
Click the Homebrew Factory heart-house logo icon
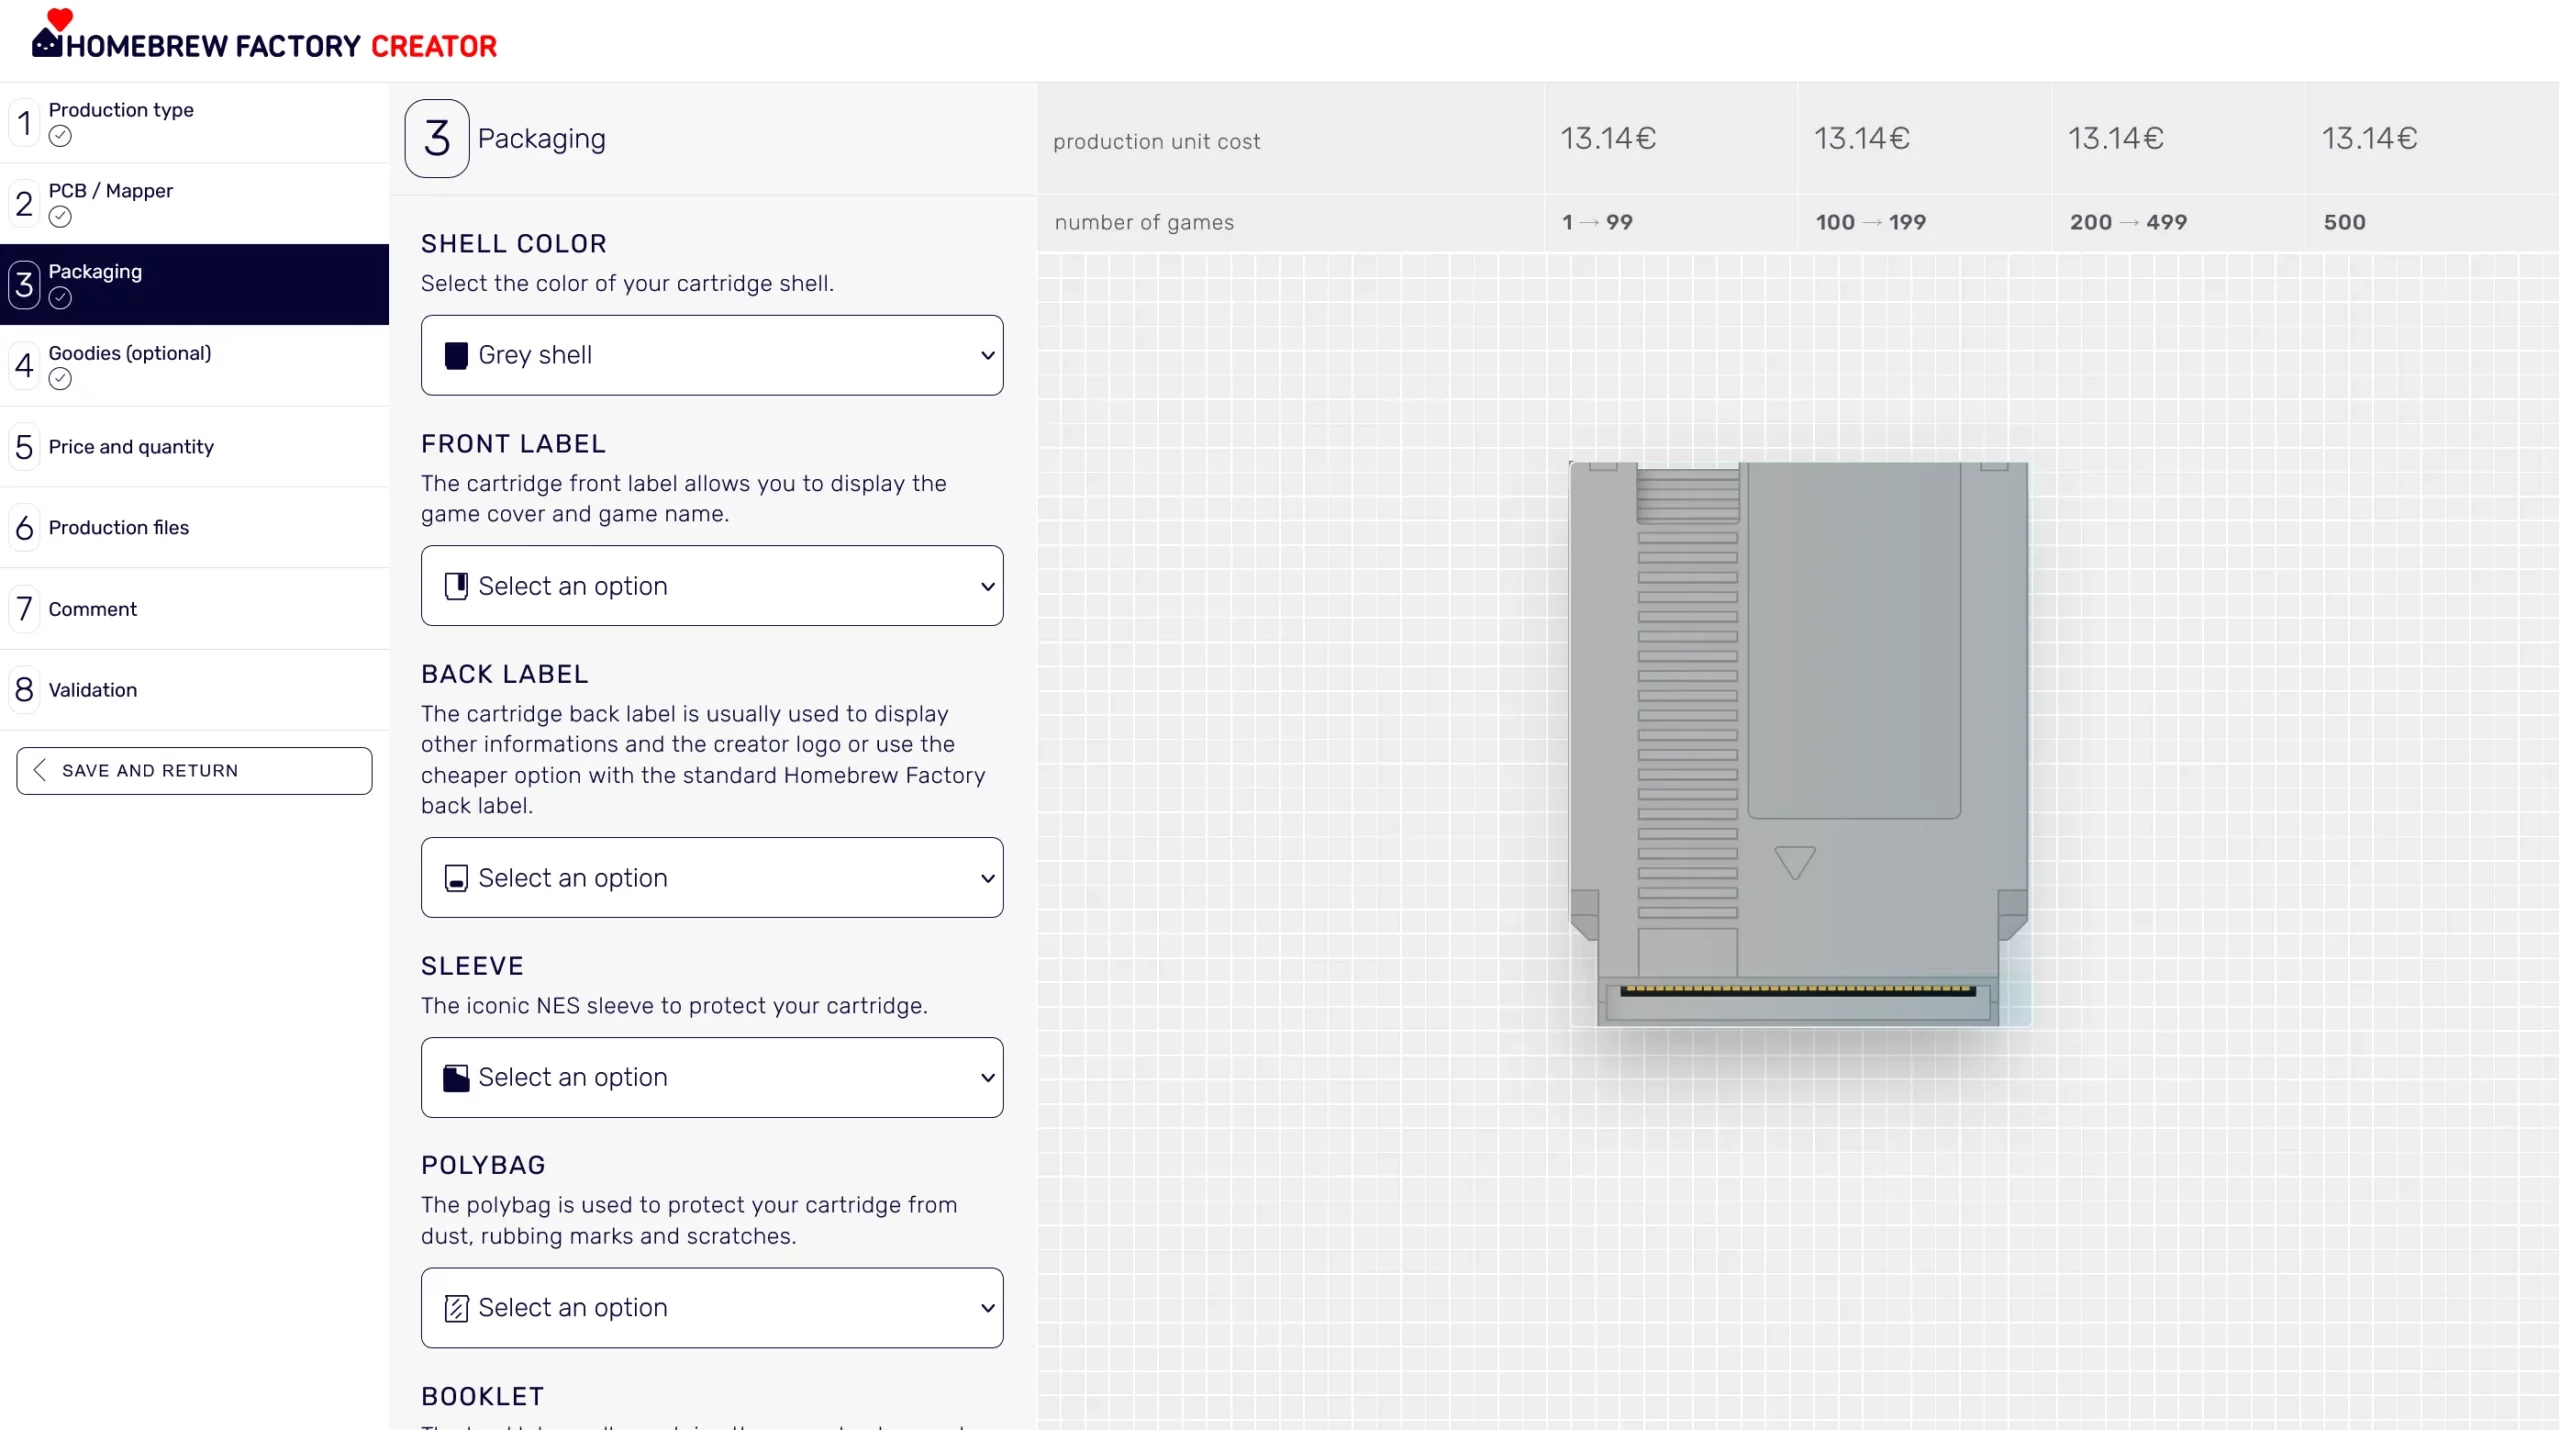48,32
